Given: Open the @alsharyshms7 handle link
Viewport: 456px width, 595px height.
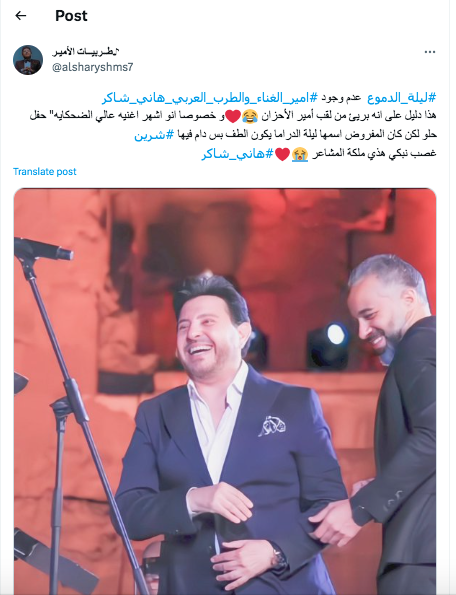Looking at the screenshot, I should point(93,68).
